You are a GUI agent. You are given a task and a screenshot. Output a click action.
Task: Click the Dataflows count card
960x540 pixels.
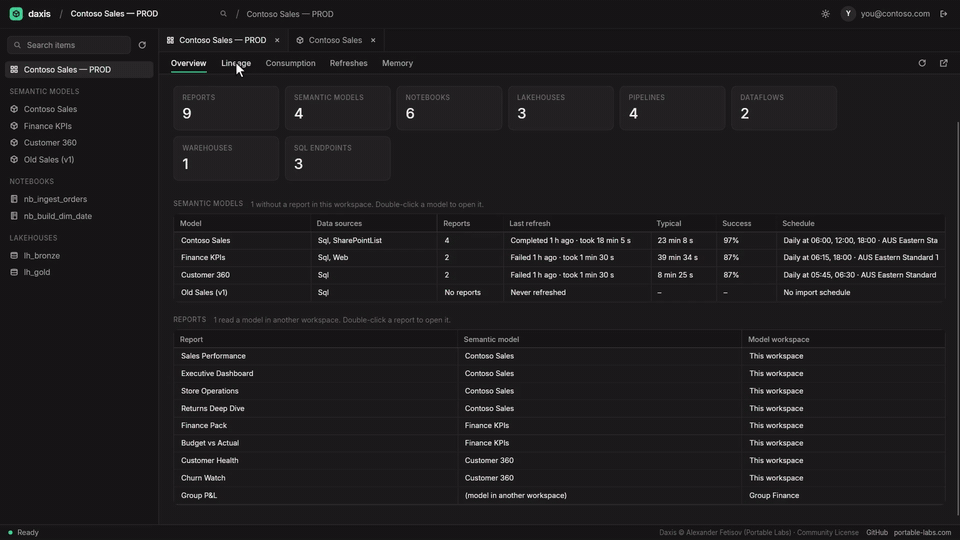[x=784, y=108]
